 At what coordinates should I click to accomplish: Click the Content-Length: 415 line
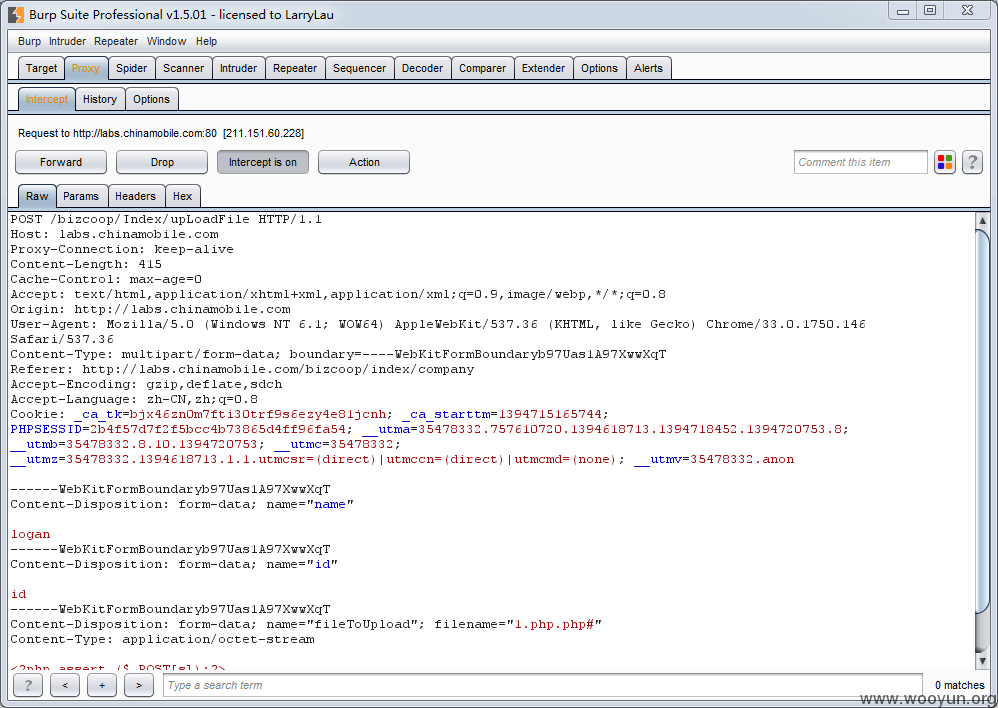86,264
